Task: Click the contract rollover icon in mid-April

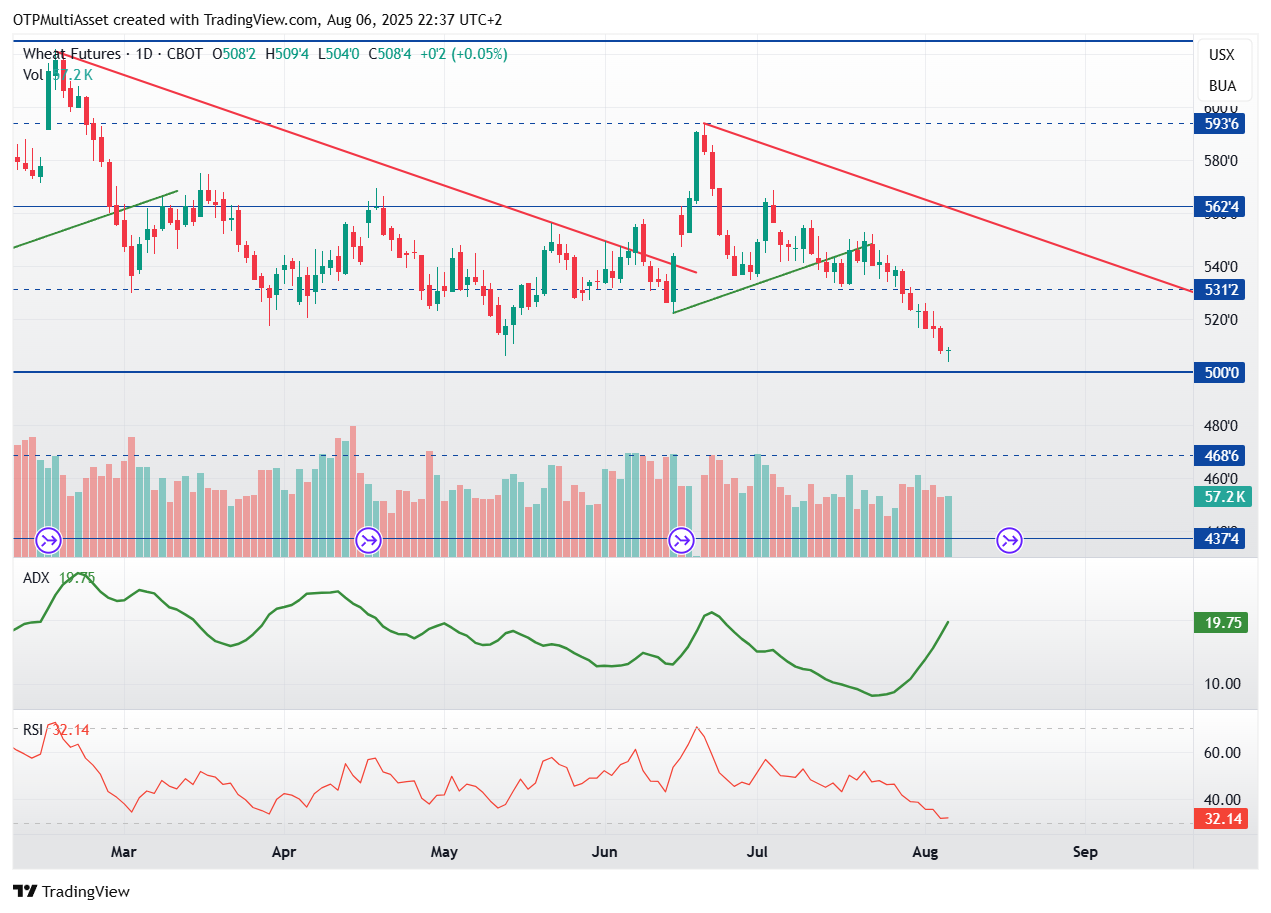Action: pos(368,541)
